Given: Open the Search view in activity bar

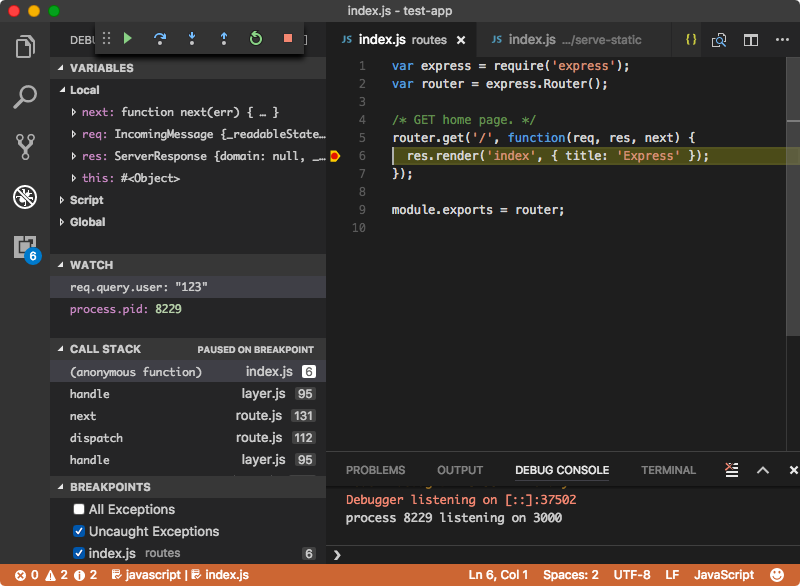Looking at the screenshot, I should pos(25,96).
